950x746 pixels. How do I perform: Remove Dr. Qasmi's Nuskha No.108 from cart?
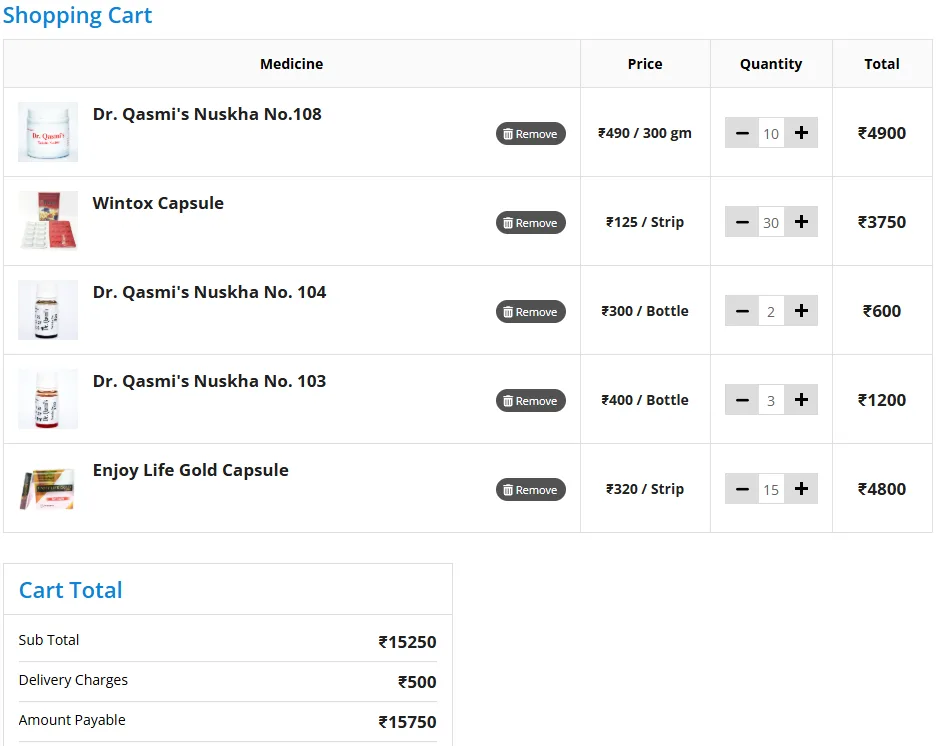point(530,134)
